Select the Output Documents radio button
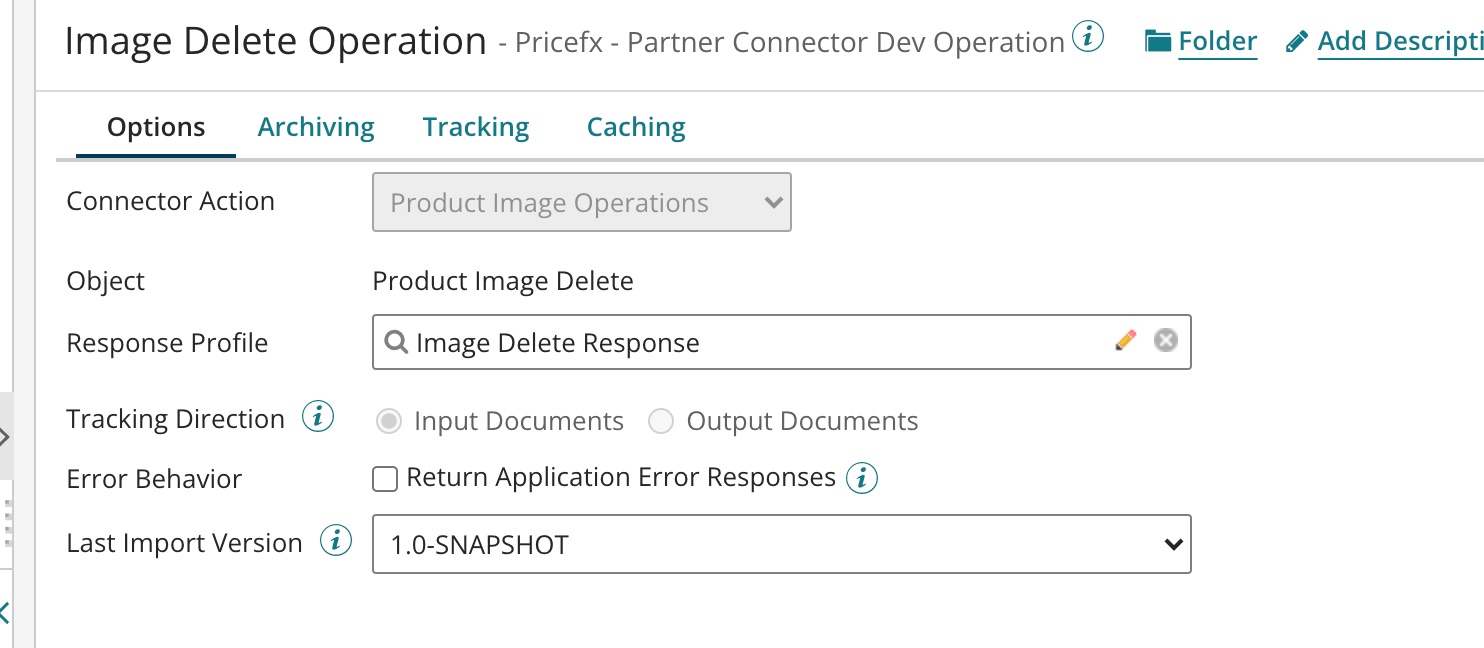 tap(661, 421)
